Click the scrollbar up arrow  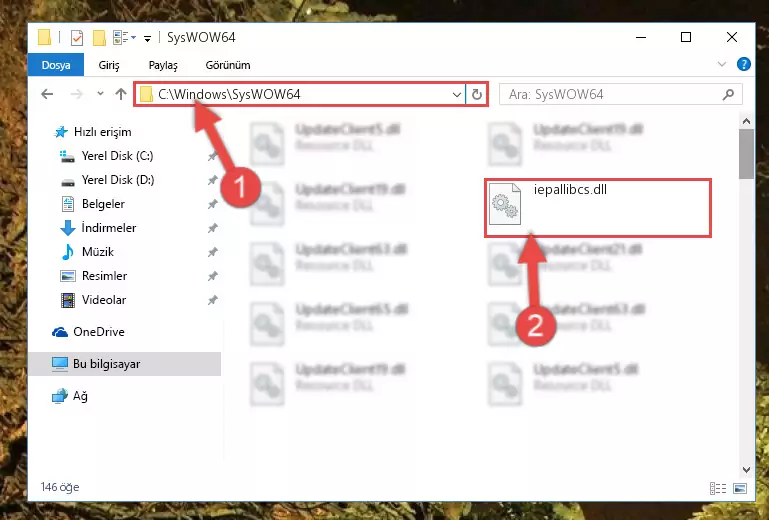(x=746, y=121)
